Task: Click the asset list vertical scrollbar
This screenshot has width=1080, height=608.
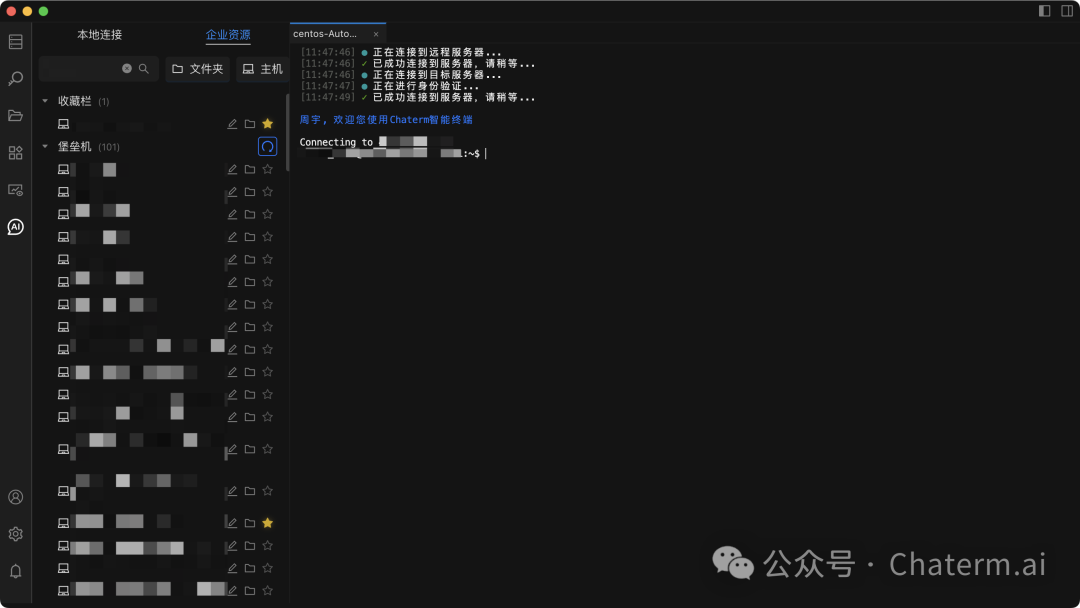Action: click(x=287, y=132)
